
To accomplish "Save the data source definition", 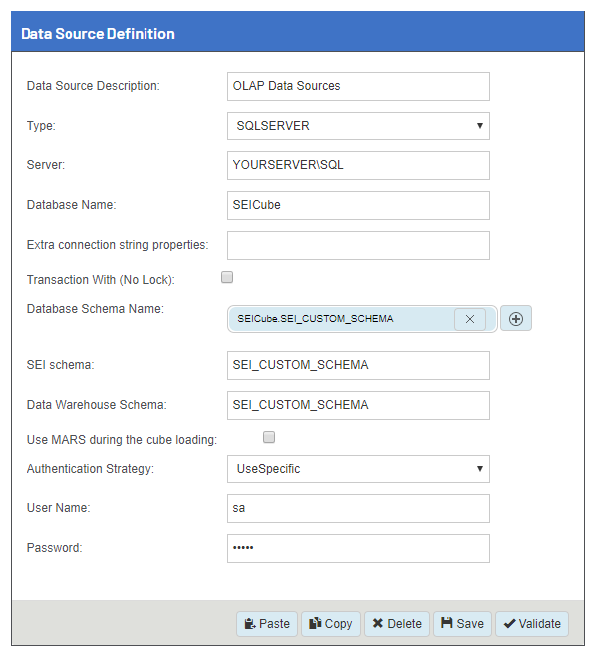I will coord(462,623).
